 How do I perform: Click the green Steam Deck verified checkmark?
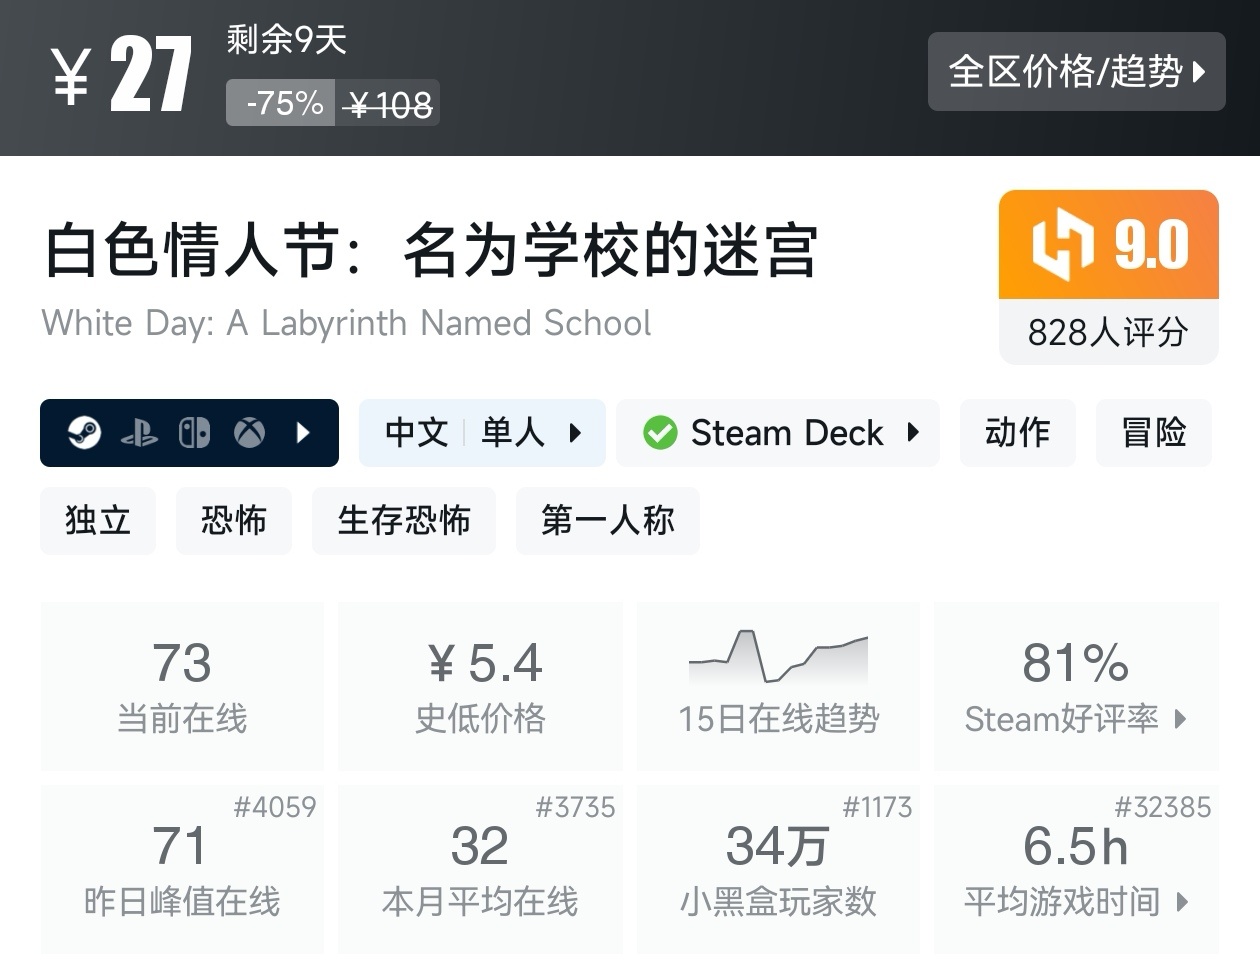[x=661, y=432]
